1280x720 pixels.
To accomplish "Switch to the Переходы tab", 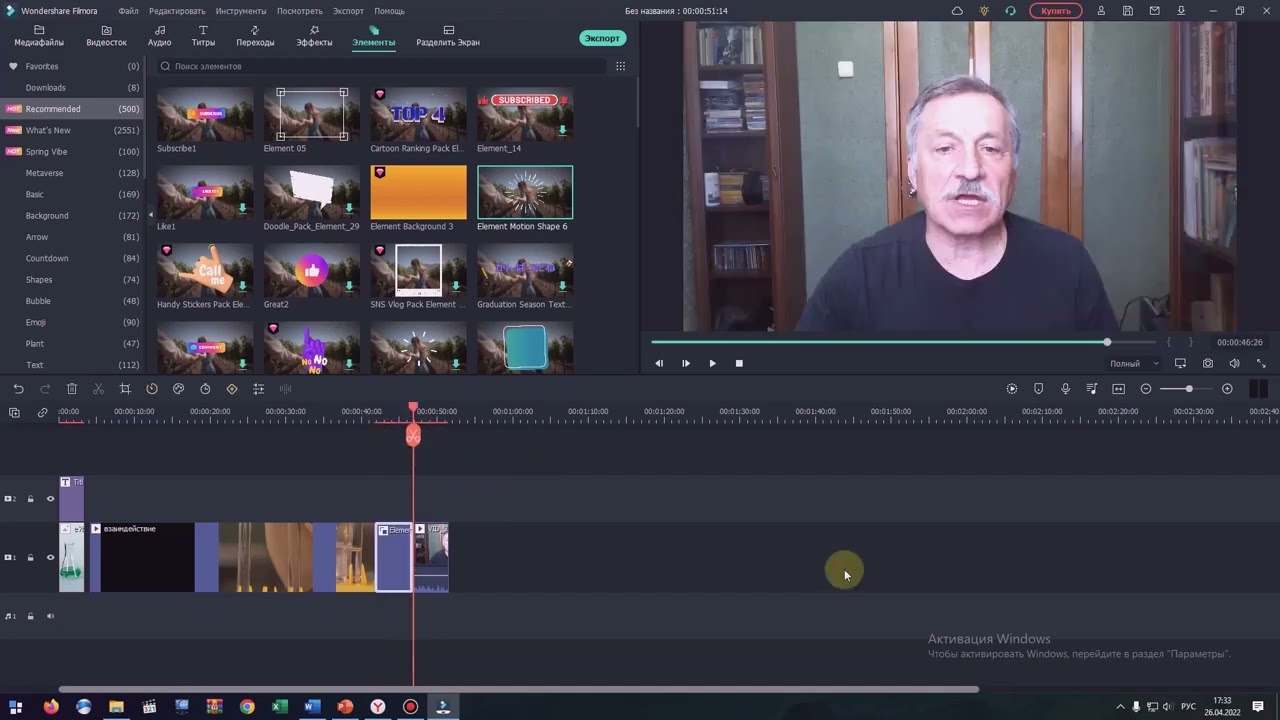I will click(255, 36).
